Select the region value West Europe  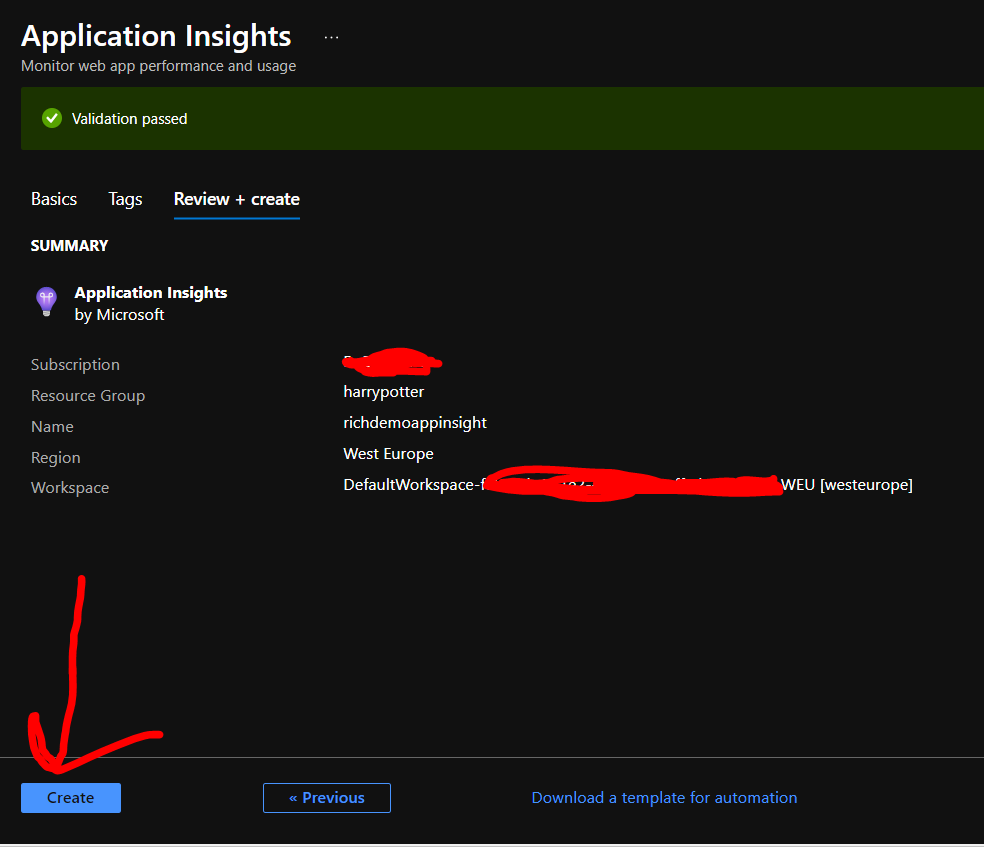click(x=388, y=454)
